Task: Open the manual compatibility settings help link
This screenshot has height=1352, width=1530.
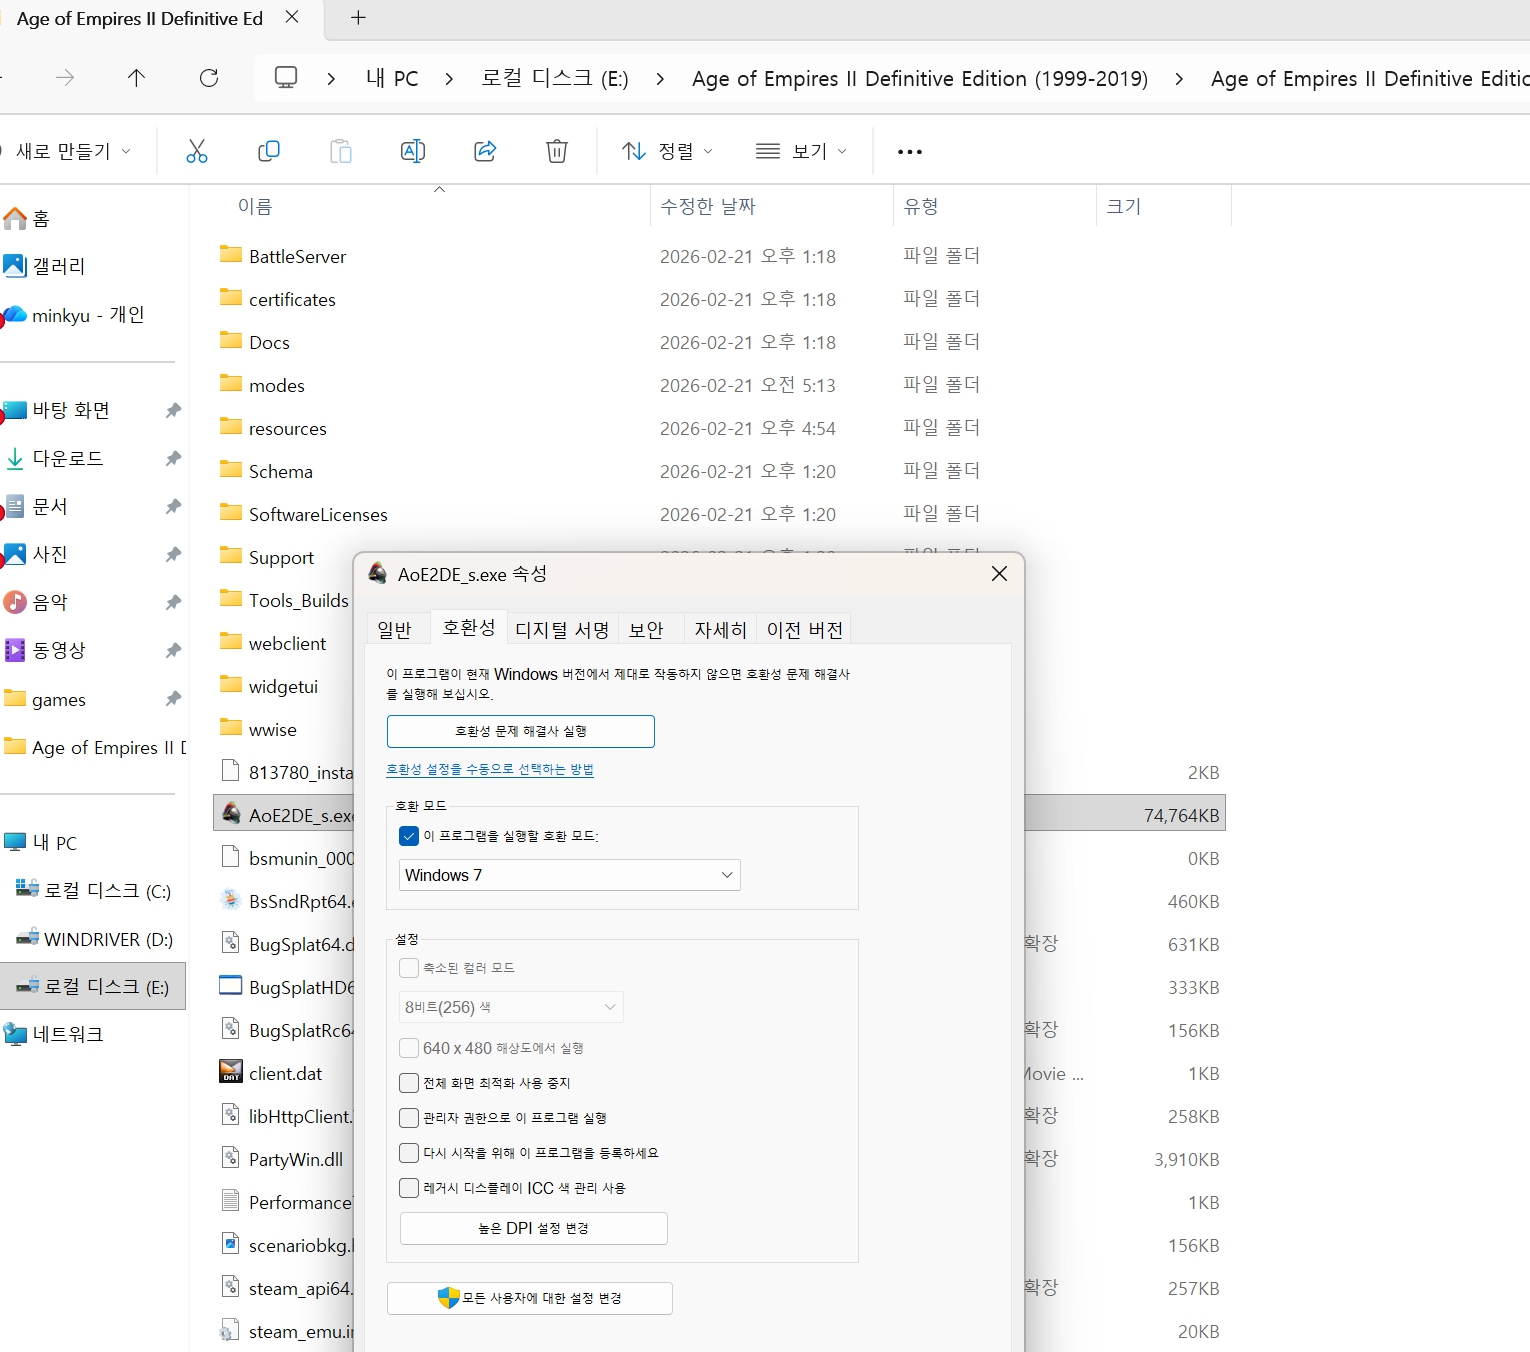Action: click(490, 769)
